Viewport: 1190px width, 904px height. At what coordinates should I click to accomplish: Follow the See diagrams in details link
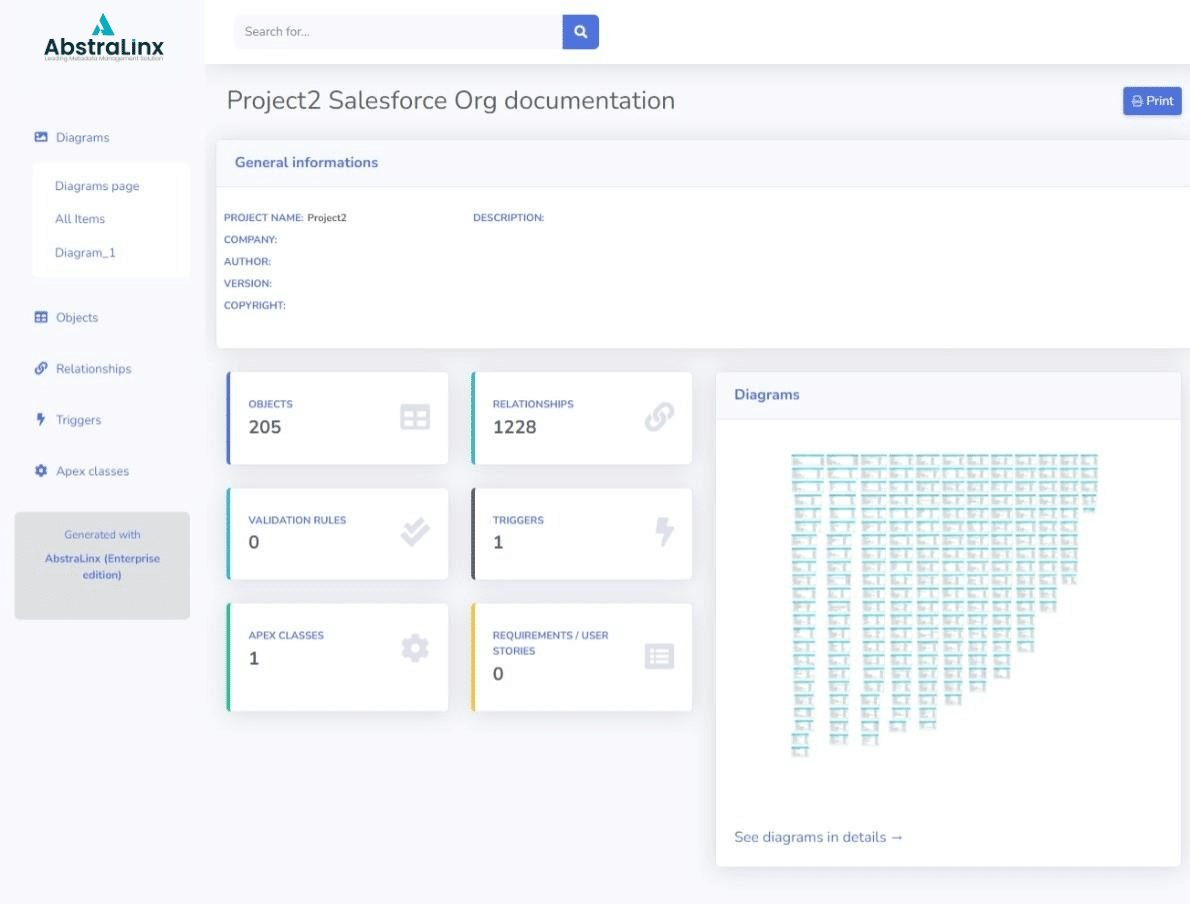click(818, 837)
